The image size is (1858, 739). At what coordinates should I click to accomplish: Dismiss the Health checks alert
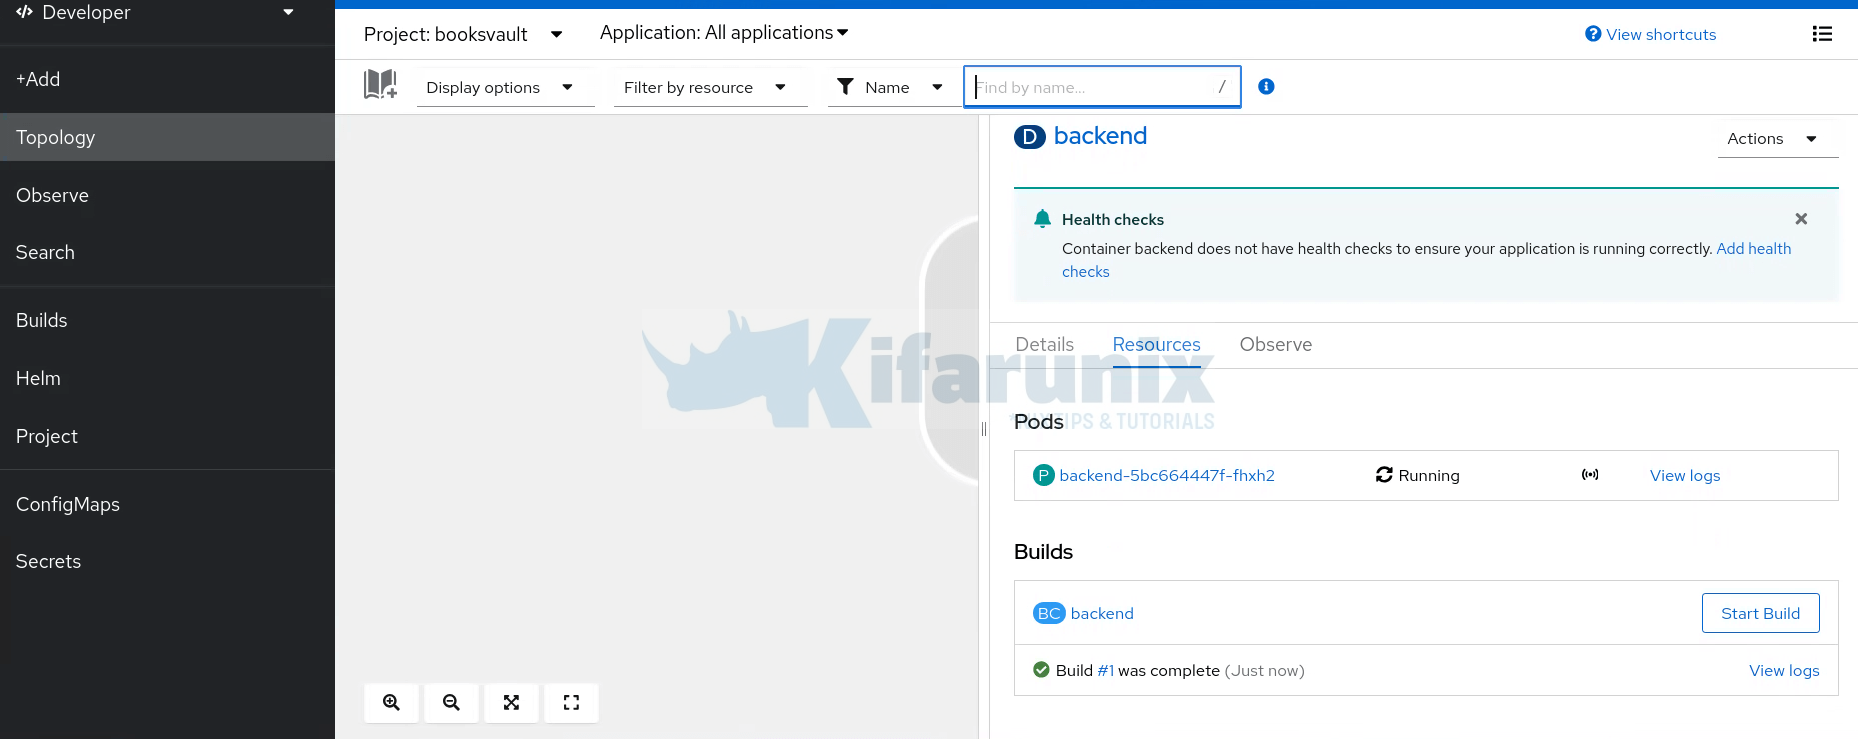(1801, 219)
